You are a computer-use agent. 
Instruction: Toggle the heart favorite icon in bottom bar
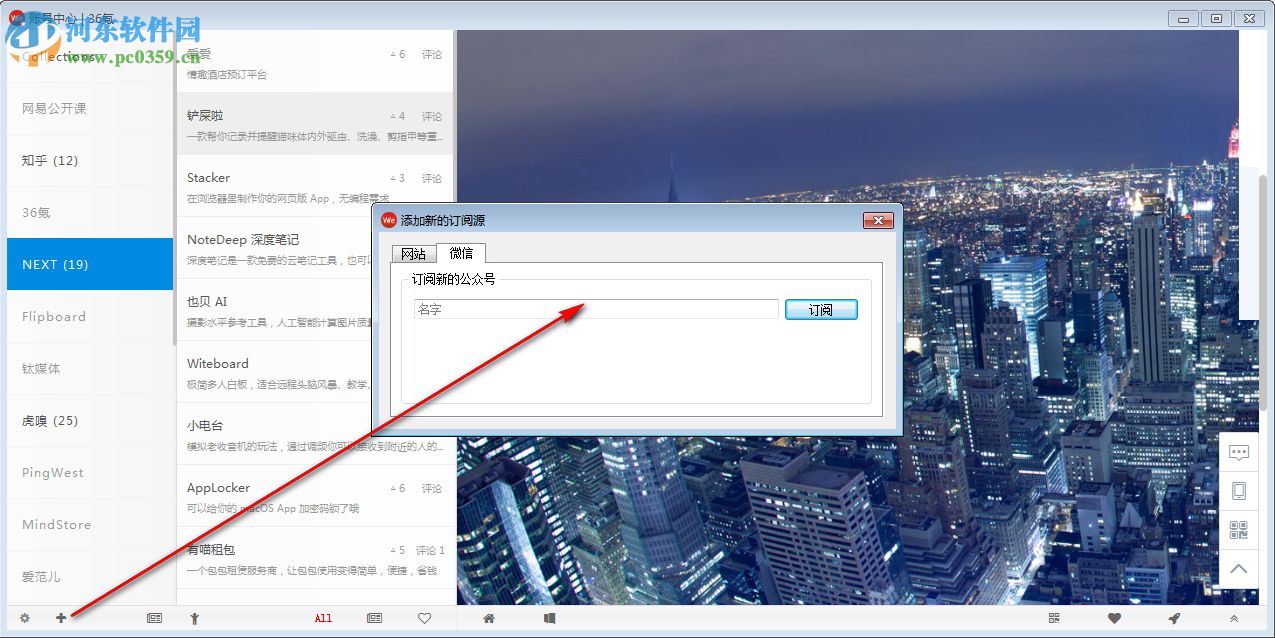tap(424, 618)
